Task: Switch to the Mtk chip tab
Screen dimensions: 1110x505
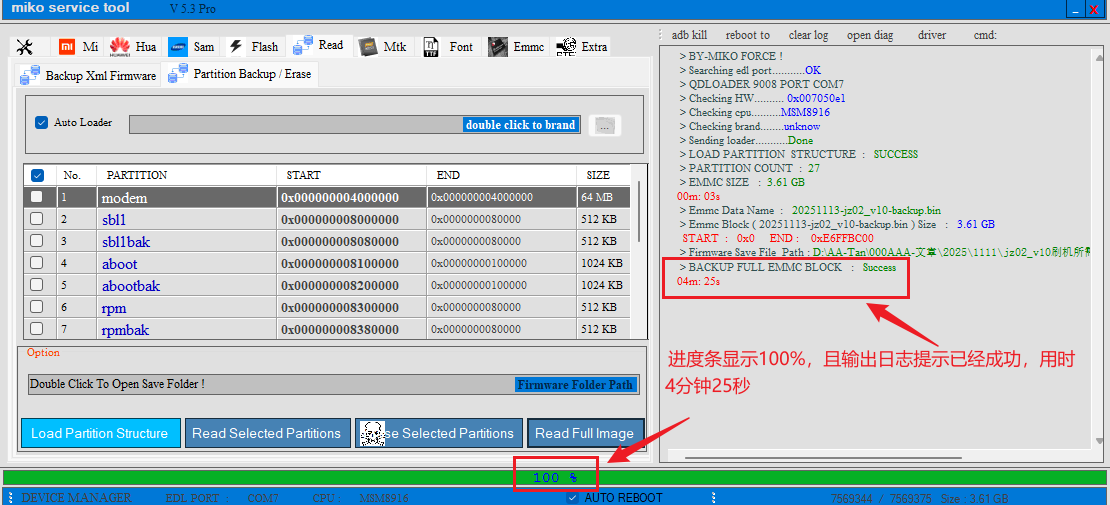Action: pos(382,47)
